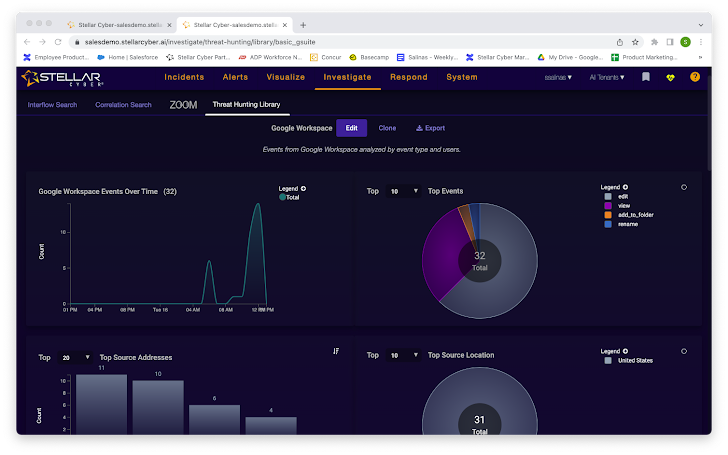Open Chrome three-dot menu
The height and width of the screenshot is (455, 728).
701,42
